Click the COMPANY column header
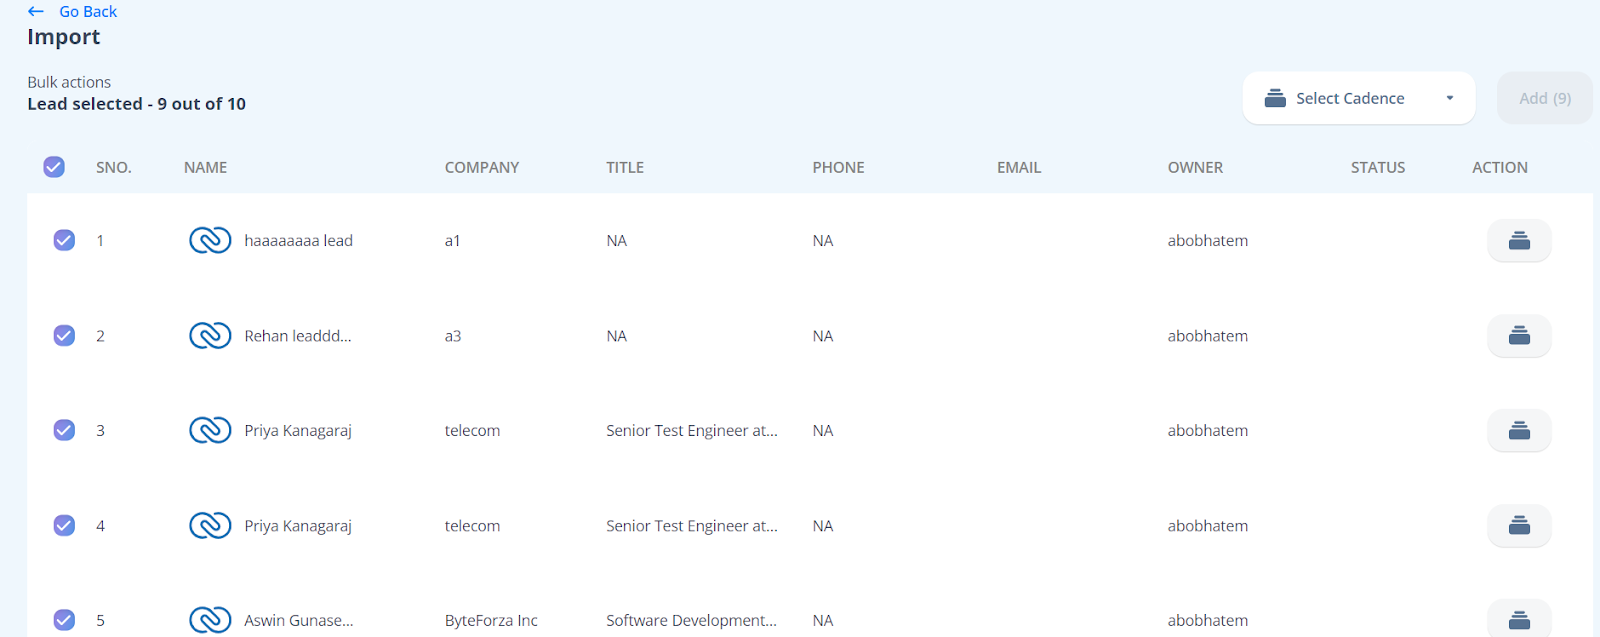 [481, 168]
